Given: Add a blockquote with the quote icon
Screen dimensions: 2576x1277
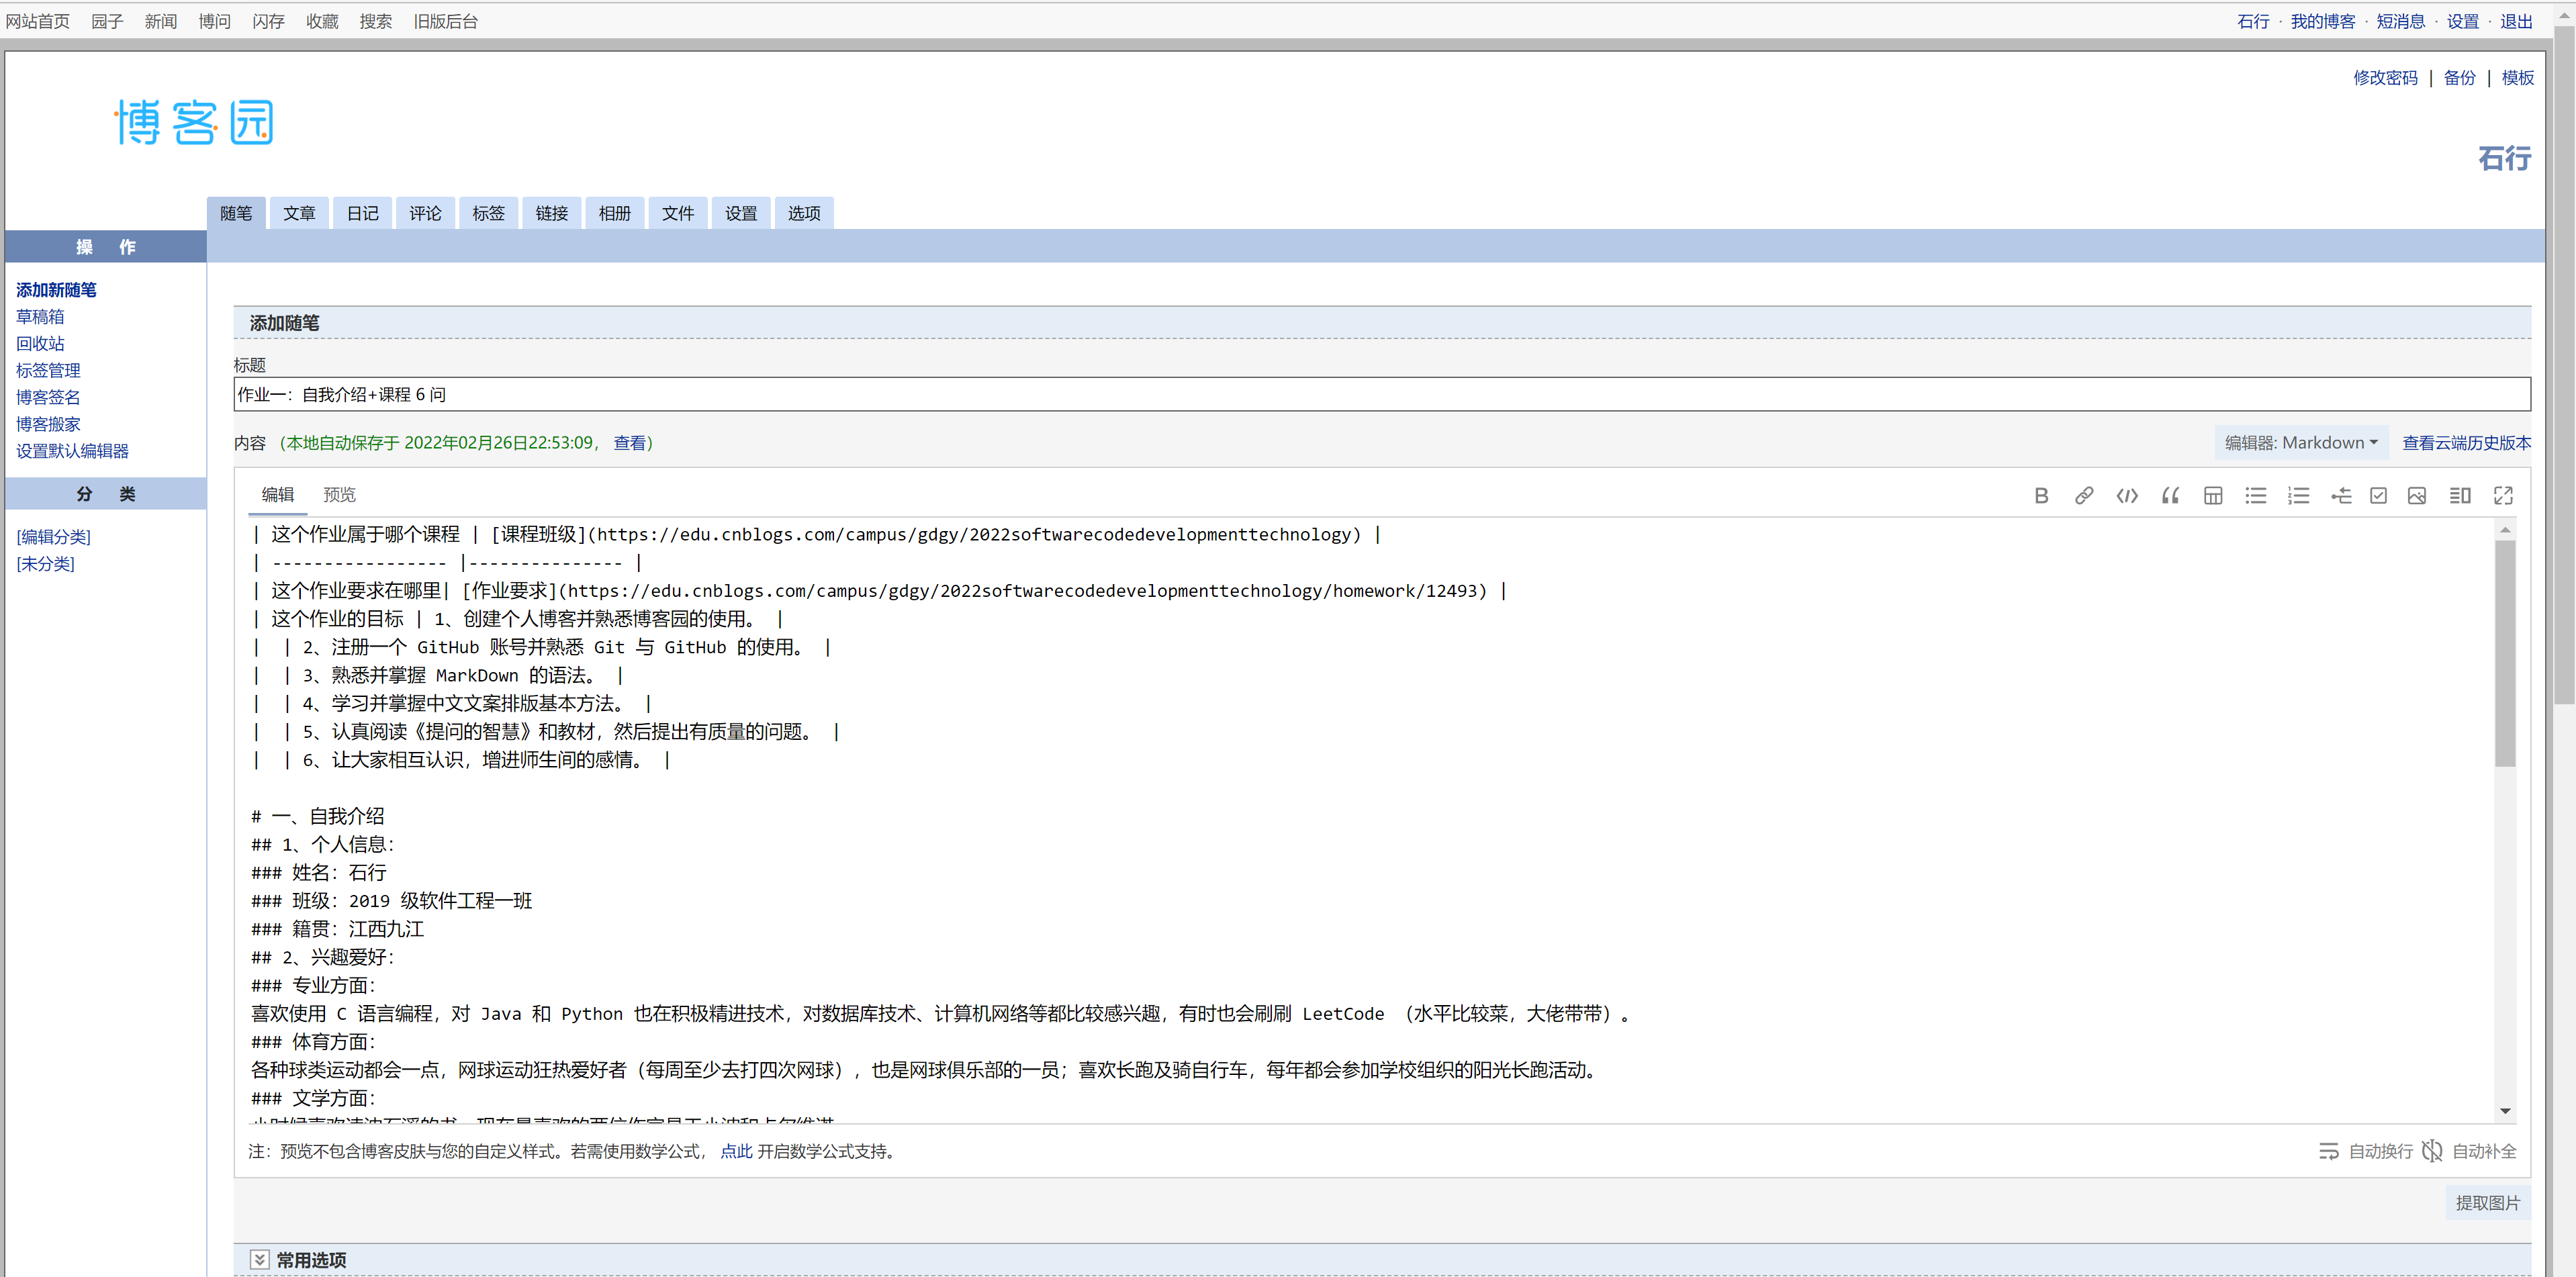Looking at the screenshot, I should [x=2170, y=495].
